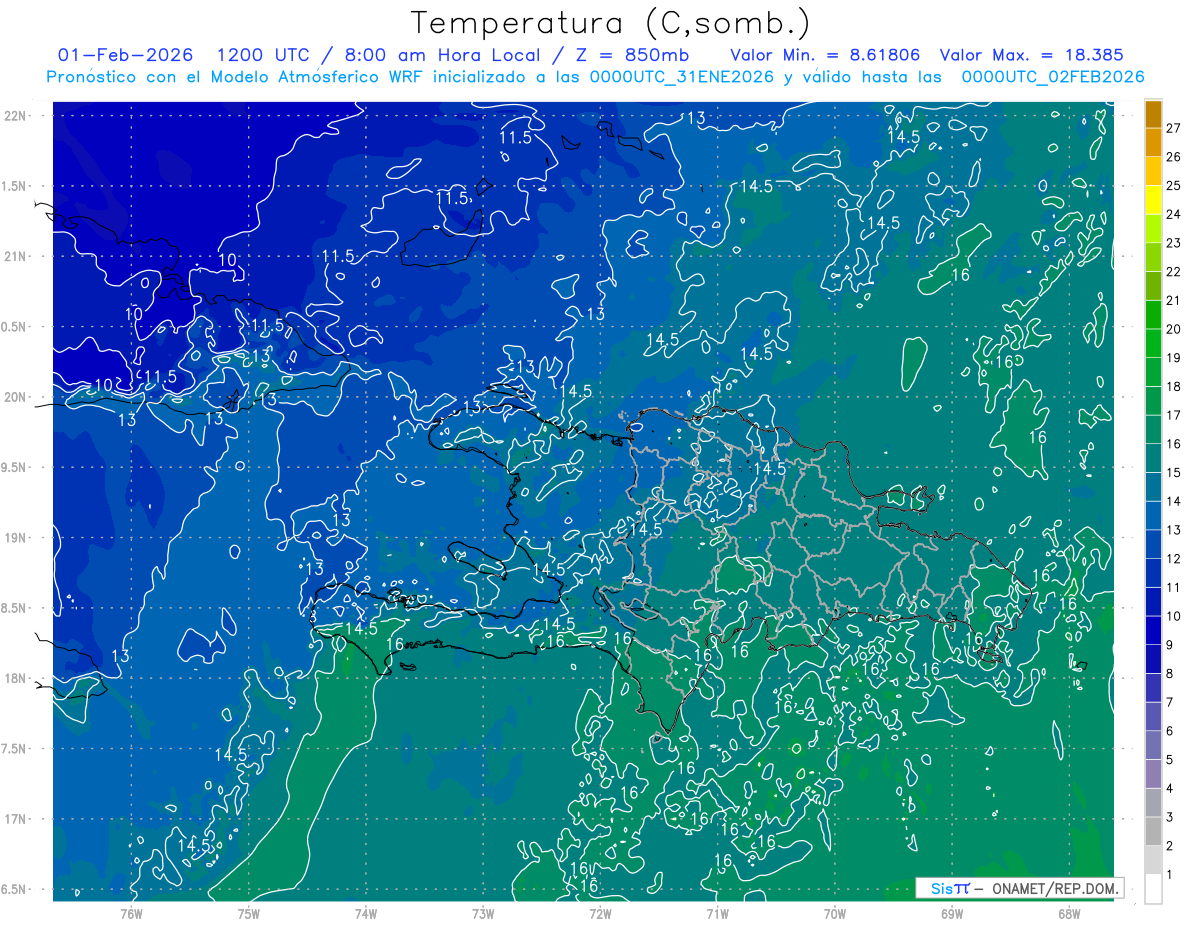Screen dimensions: 1200x927
Task: Click the clipped latitude label "6.5N"
Action: point(14,889)
